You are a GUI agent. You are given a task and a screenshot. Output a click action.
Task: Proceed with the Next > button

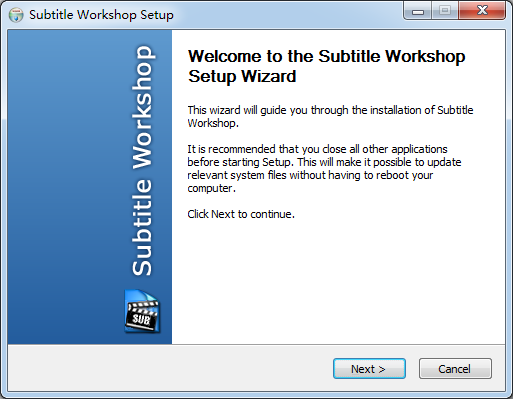click(x=369, y=369)
